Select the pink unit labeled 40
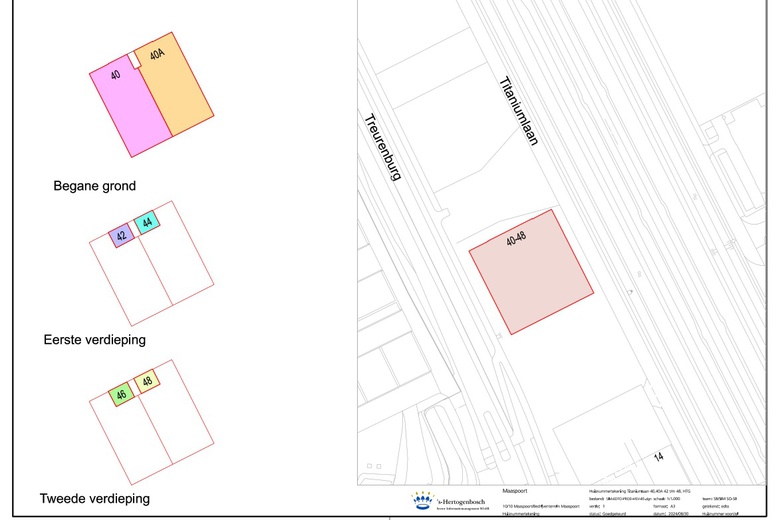Screen dimensions: 780x520 130,110
